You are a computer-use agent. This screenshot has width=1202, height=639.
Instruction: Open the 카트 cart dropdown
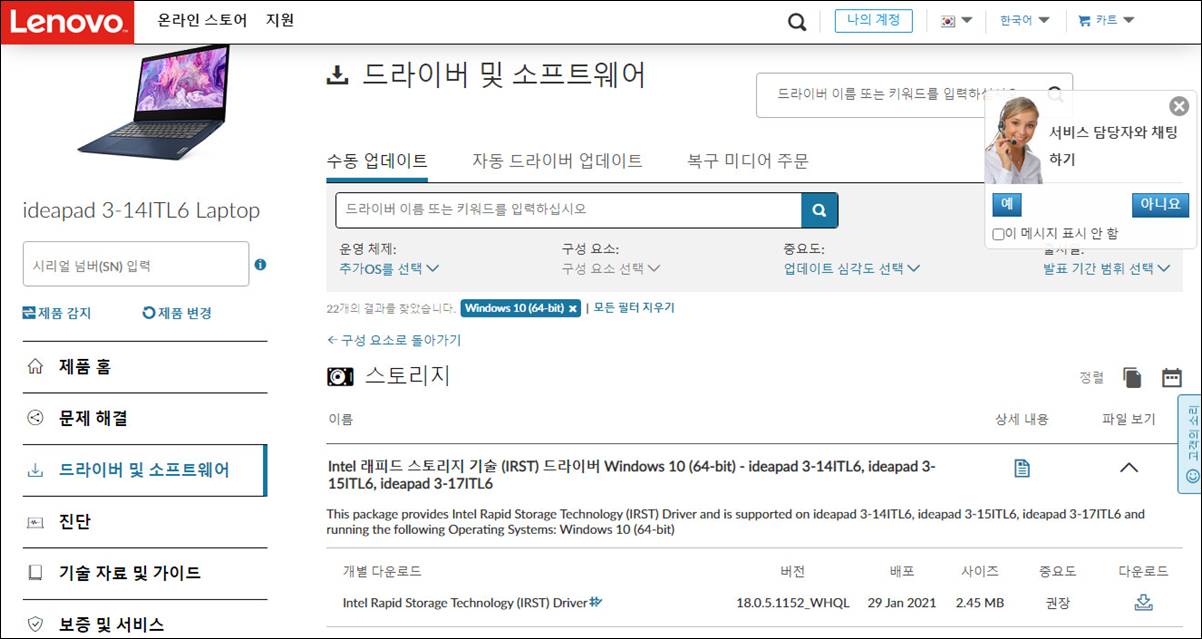[x=1106, y=21]
